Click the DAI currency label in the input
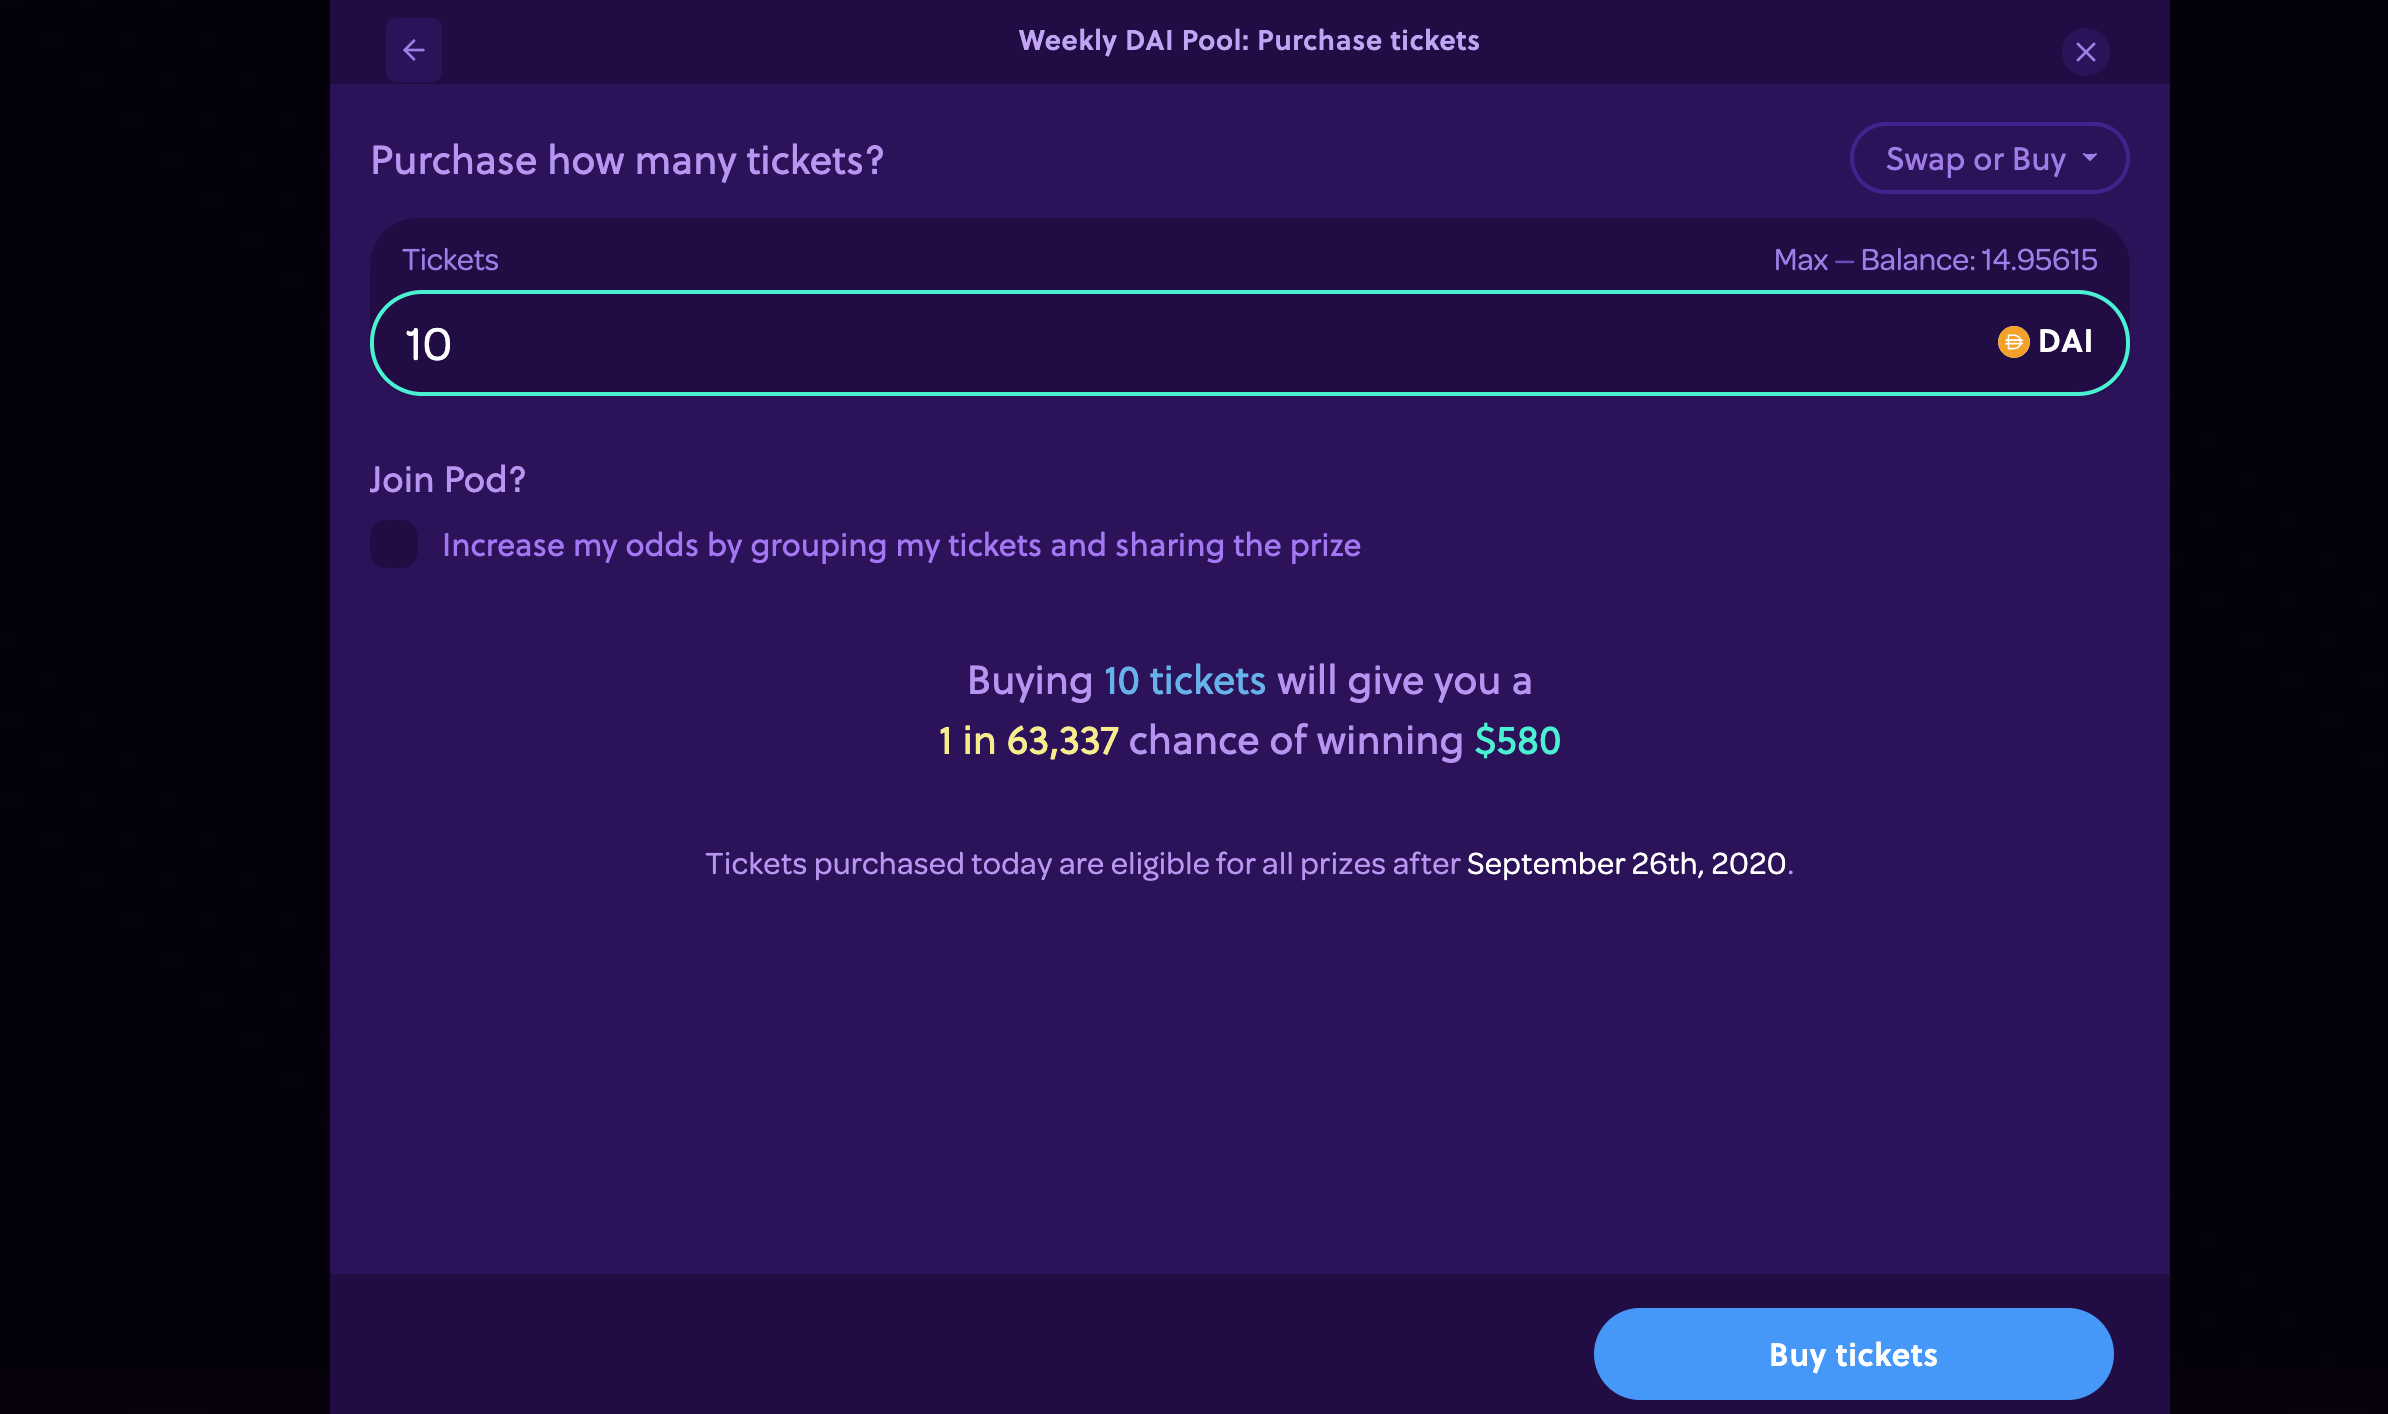Image resolution: width=2388 pixels, height=1414 pixels. 2065,342
